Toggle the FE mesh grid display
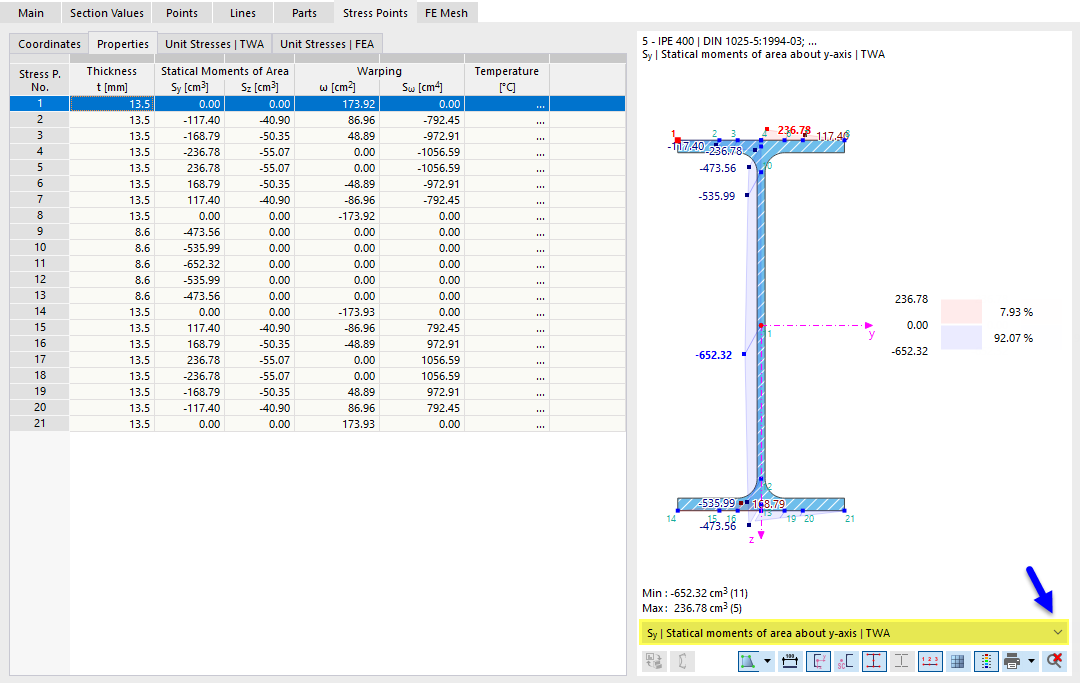Image resolution: width=1080 pixels, height=683 pixels. [958, 661]
